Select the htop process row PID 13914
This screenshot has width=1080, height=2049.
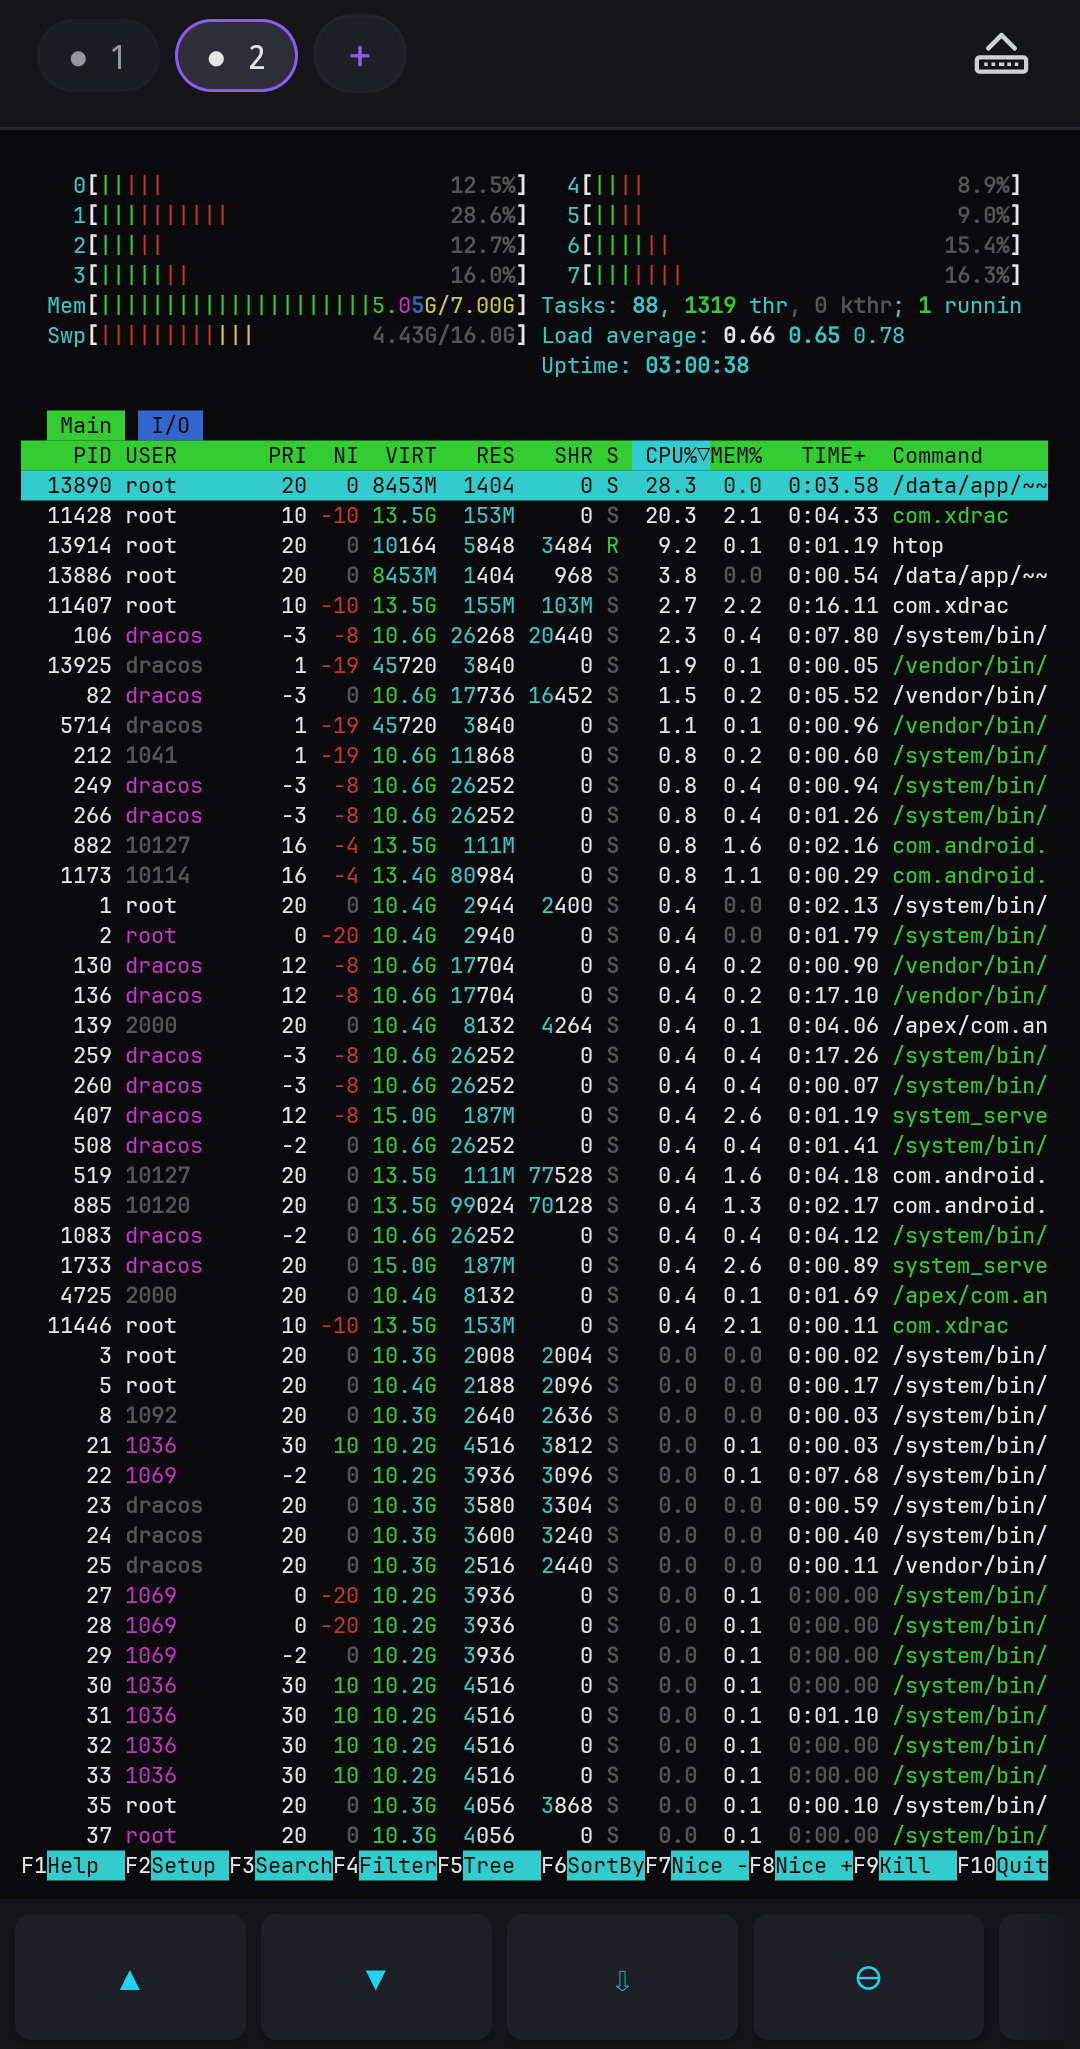[x=534, y=545]
